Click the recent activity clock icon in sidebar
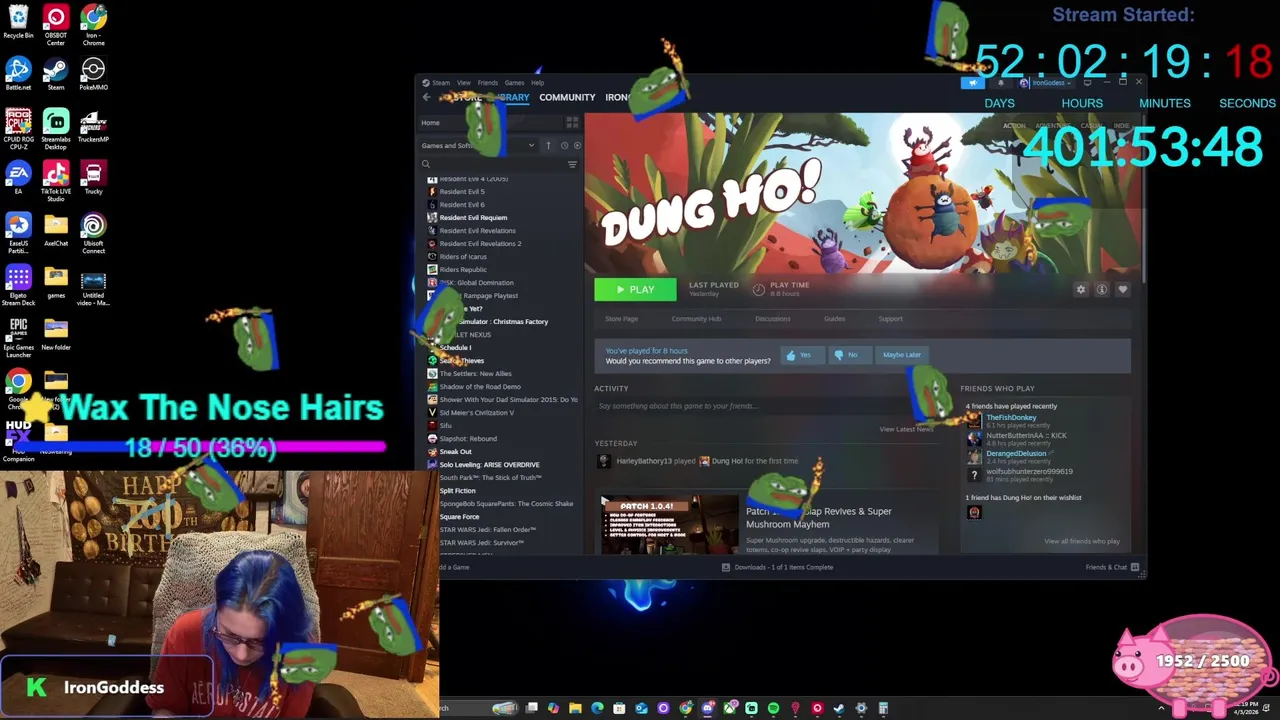 point(564,145)
